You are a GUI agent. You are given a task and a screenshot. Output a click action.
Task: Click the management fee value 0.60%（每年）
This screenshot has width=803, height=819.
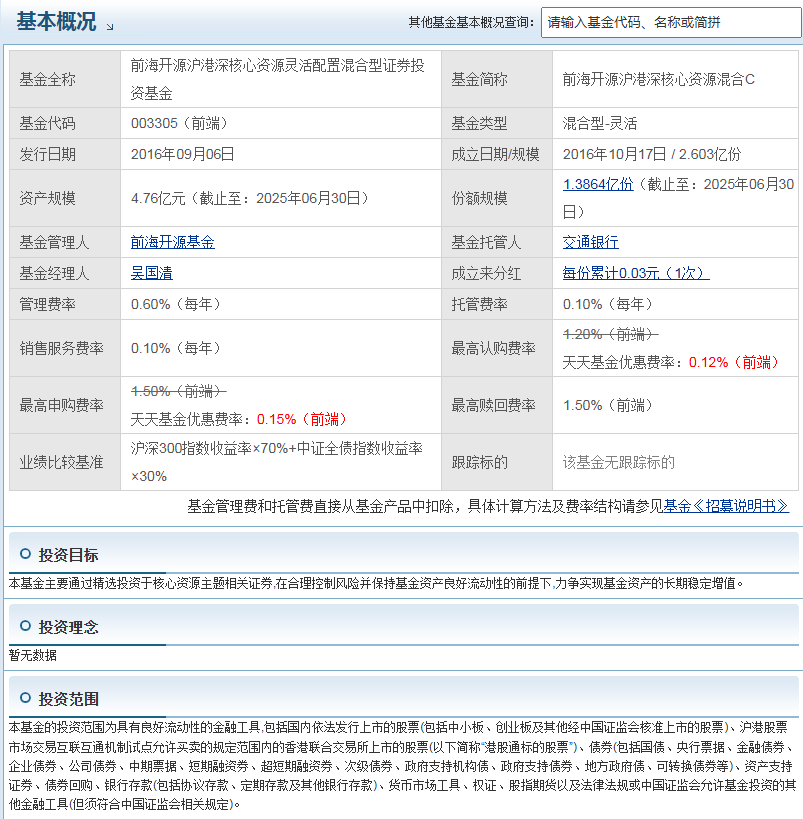coord(176,304)
